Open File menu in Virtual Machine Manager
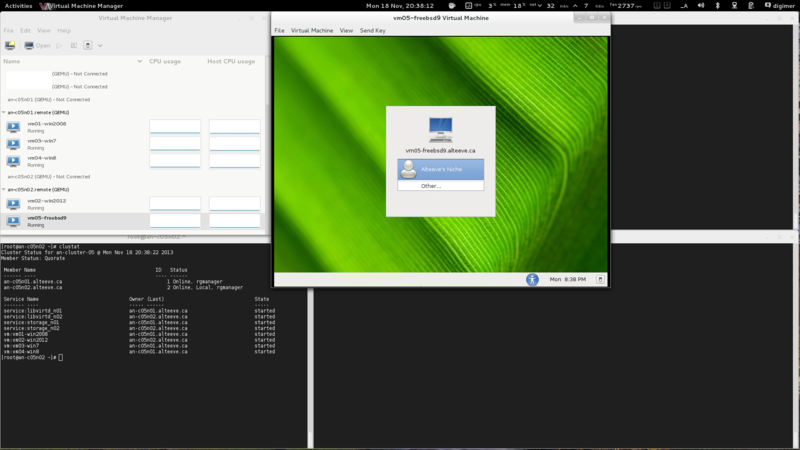Screen dimensions: 800x450 click(x=9, y=31)
